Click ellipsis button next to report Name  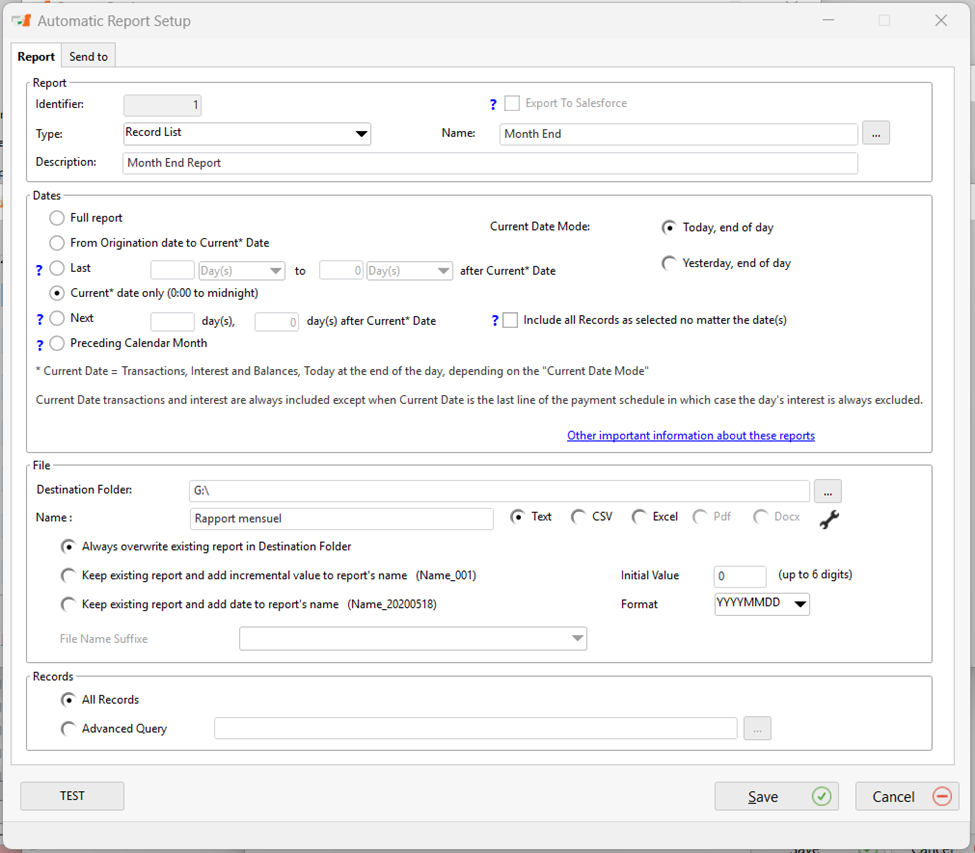(875, 133)
